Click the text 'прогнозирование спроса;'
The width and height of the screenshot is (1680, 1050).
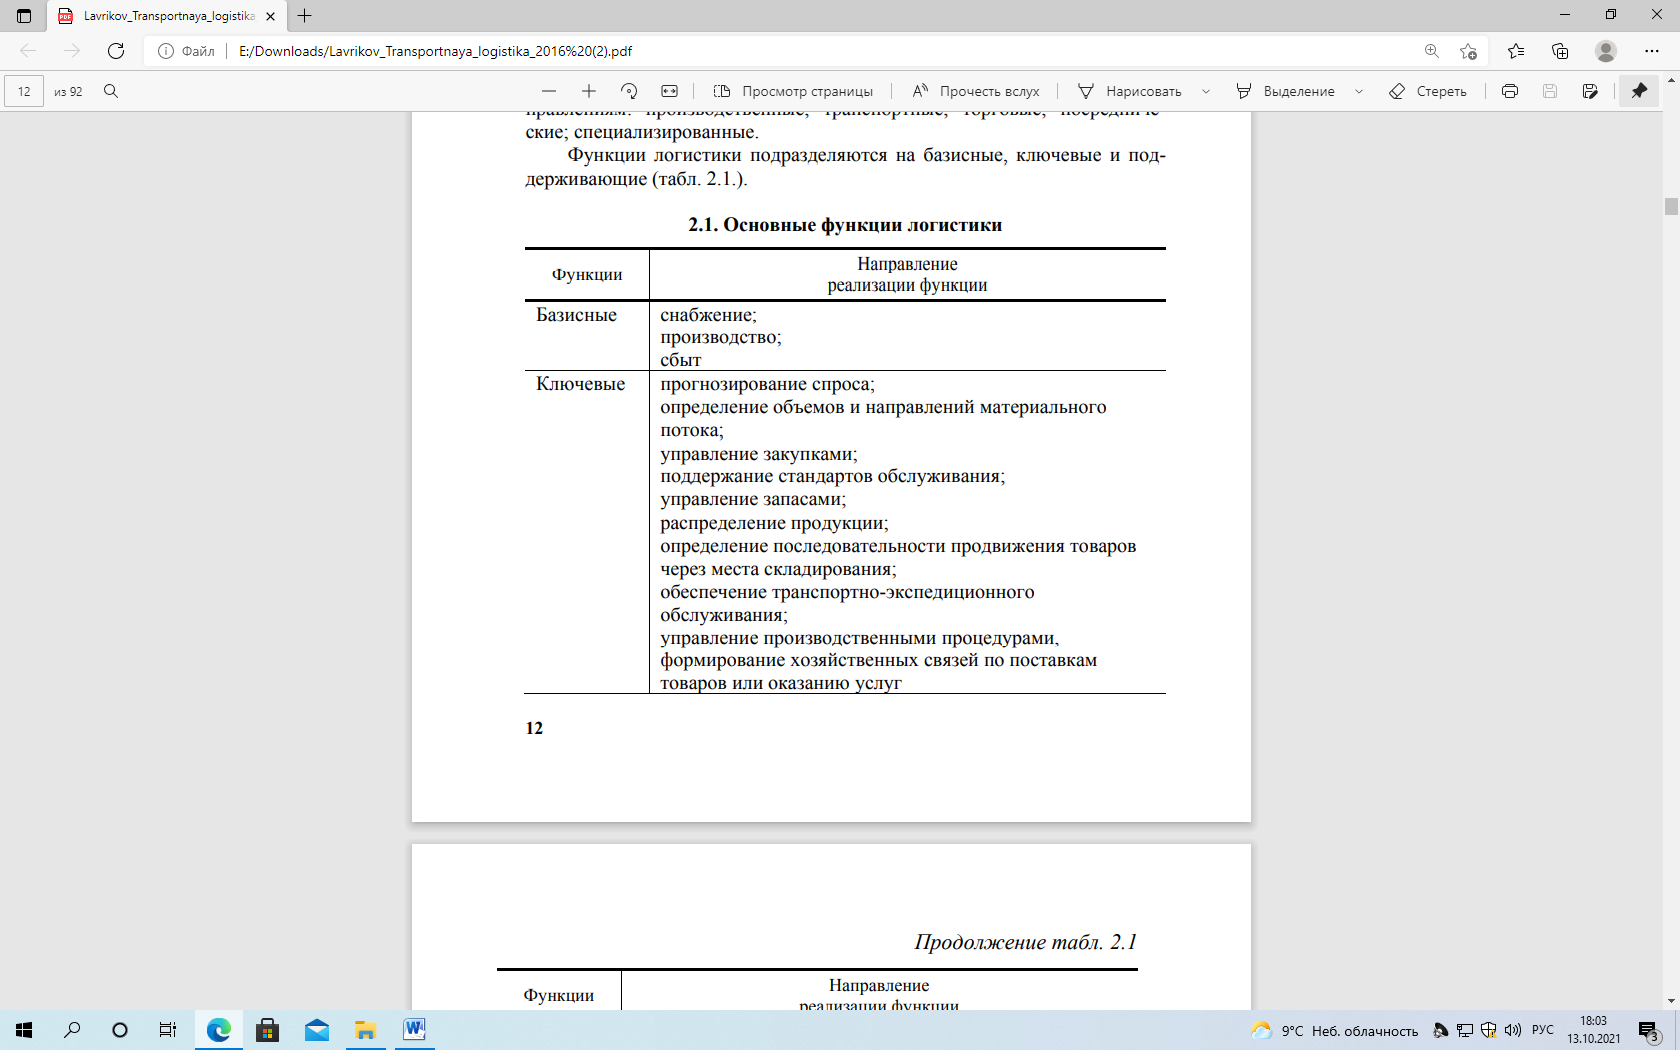(767, 384)
